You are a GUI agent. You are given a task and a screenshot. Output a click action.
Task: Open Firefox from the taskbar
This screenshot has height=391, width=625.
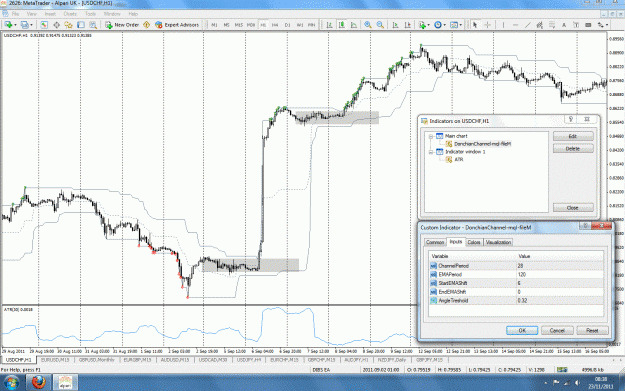pos(39,383)
